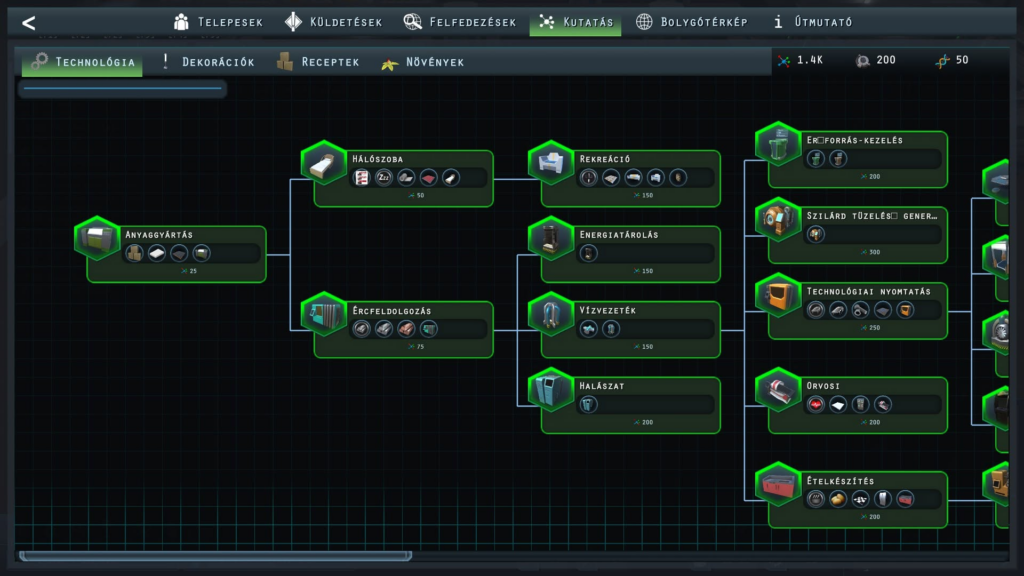
Task: Select the Kutatás tab
Action: click(x=575, y=22)
